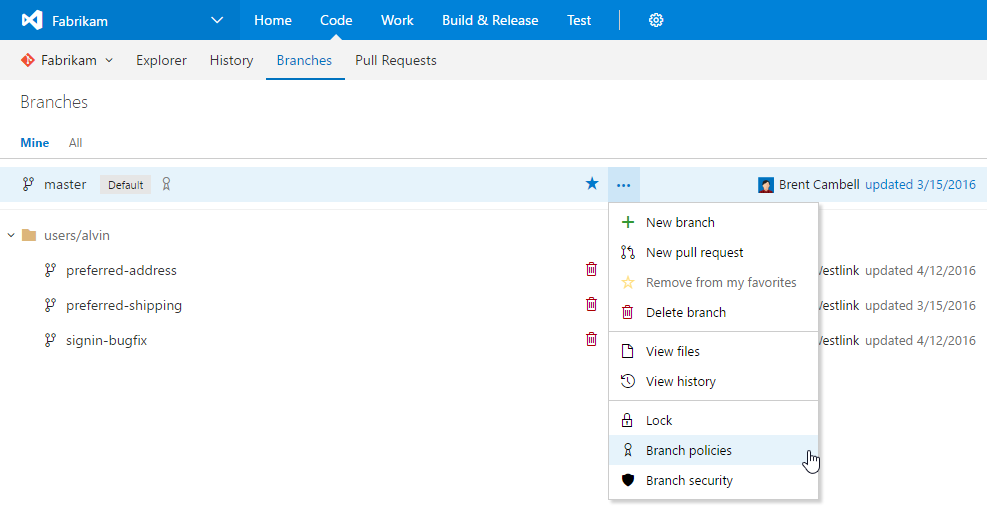987x513 pixels.
Task: Collapse the users/alvin folder
Action: coord(11,236)
